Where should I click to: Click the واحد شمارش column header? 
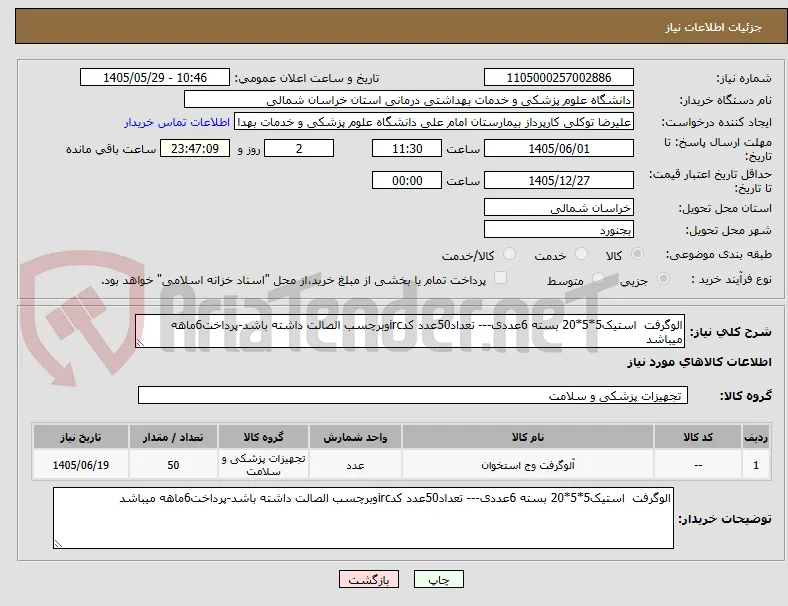[x=355, y=437]
